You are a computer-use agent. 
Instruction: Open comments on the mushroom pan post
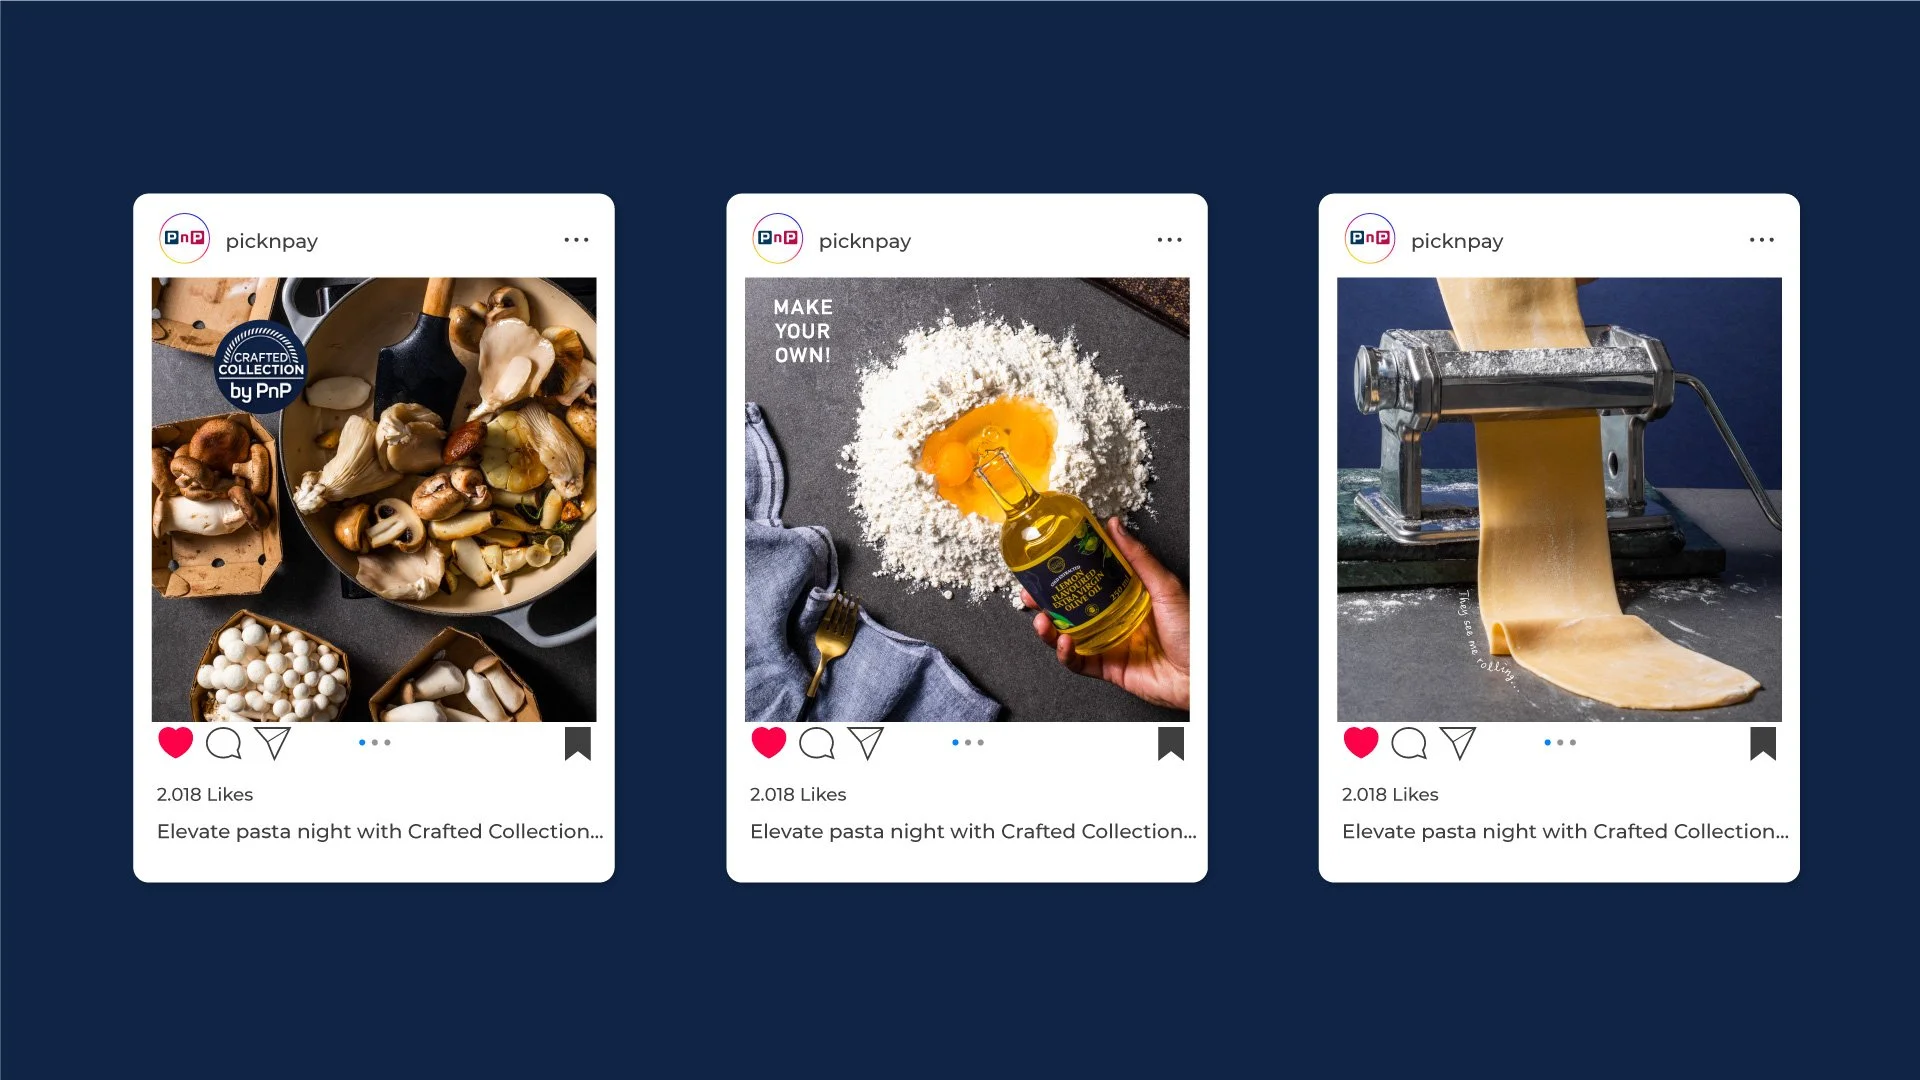[x=224, y=743]
